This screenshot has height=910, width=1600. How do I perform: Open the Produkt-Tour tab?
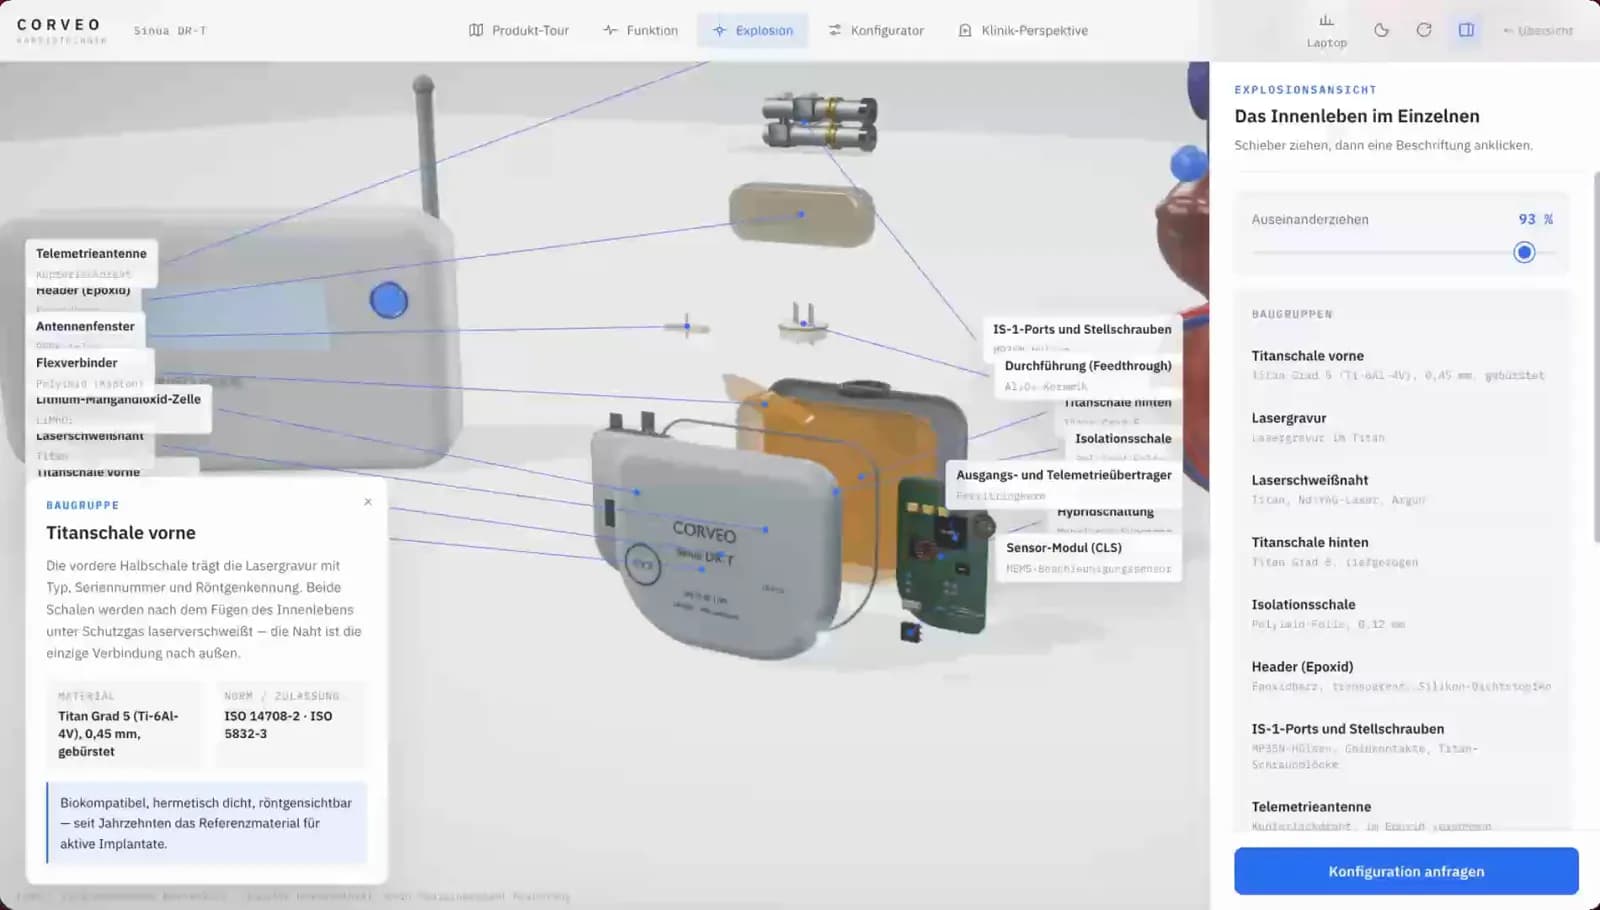coord(519,30)
